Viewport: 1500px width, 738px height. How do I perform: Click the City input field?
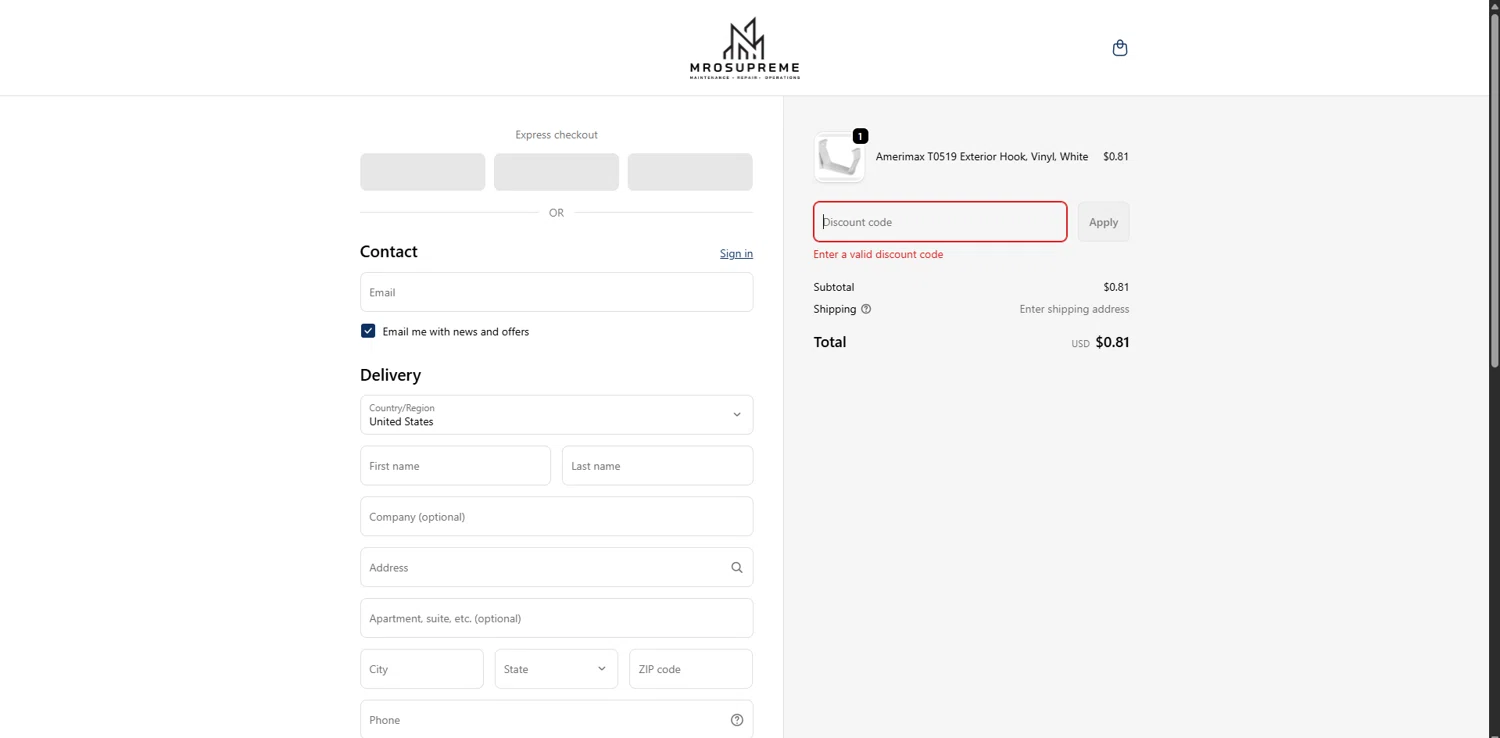(x=422, y=669)
